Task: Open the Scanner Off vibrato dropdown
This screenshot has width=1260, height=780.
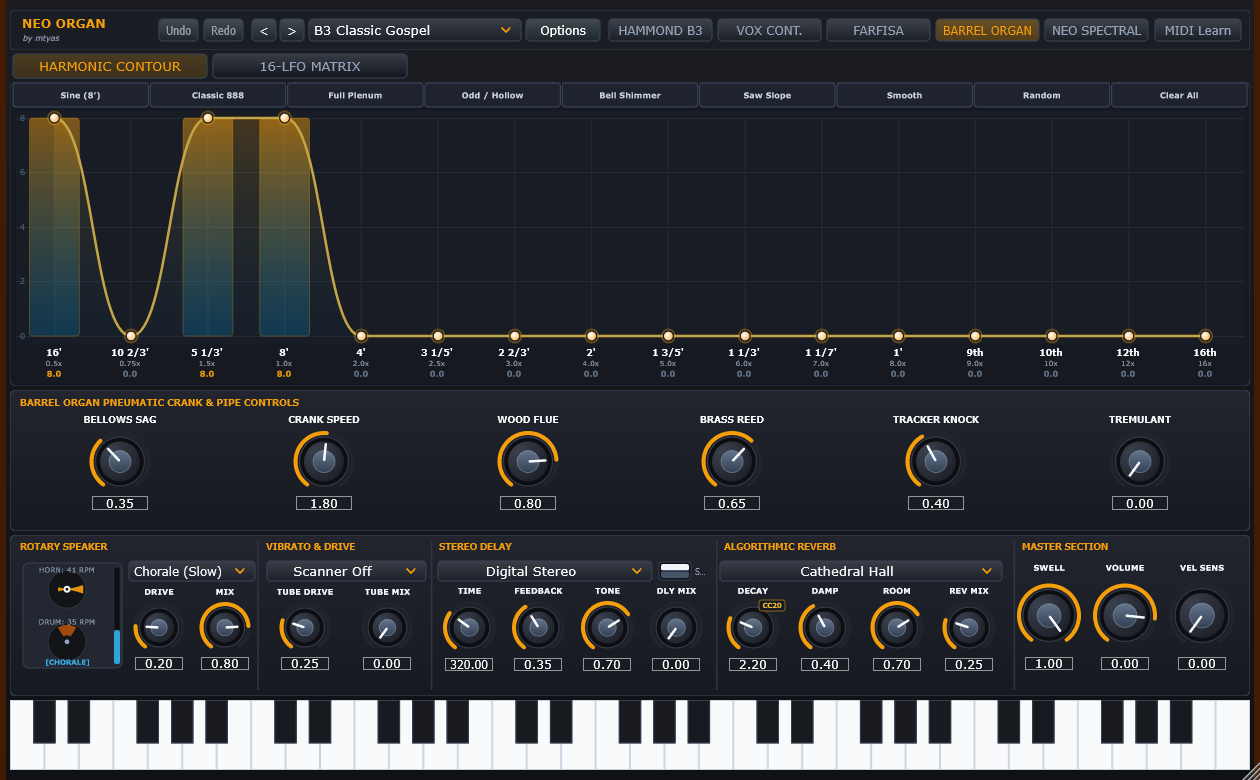Action: click(345, 571)
